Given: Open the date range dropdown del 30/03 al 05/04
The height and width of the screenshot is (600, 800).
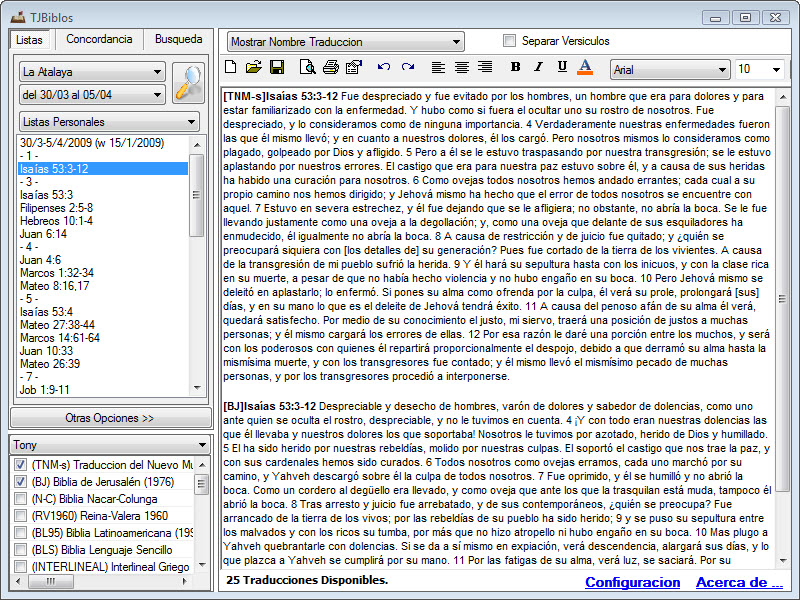Looking at the screenshot, I should (x=92, y=95).
